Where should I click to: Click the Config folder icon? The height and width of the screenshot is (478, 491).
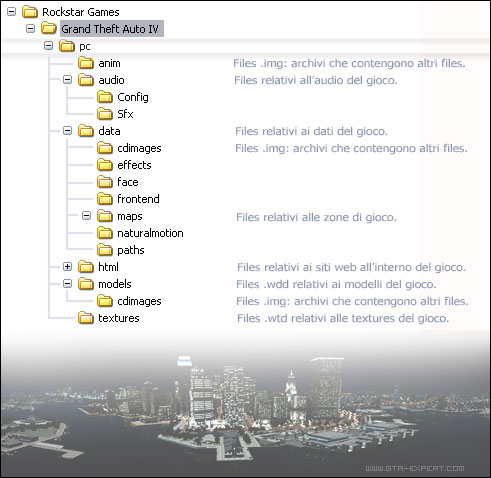tap(105, 97)
